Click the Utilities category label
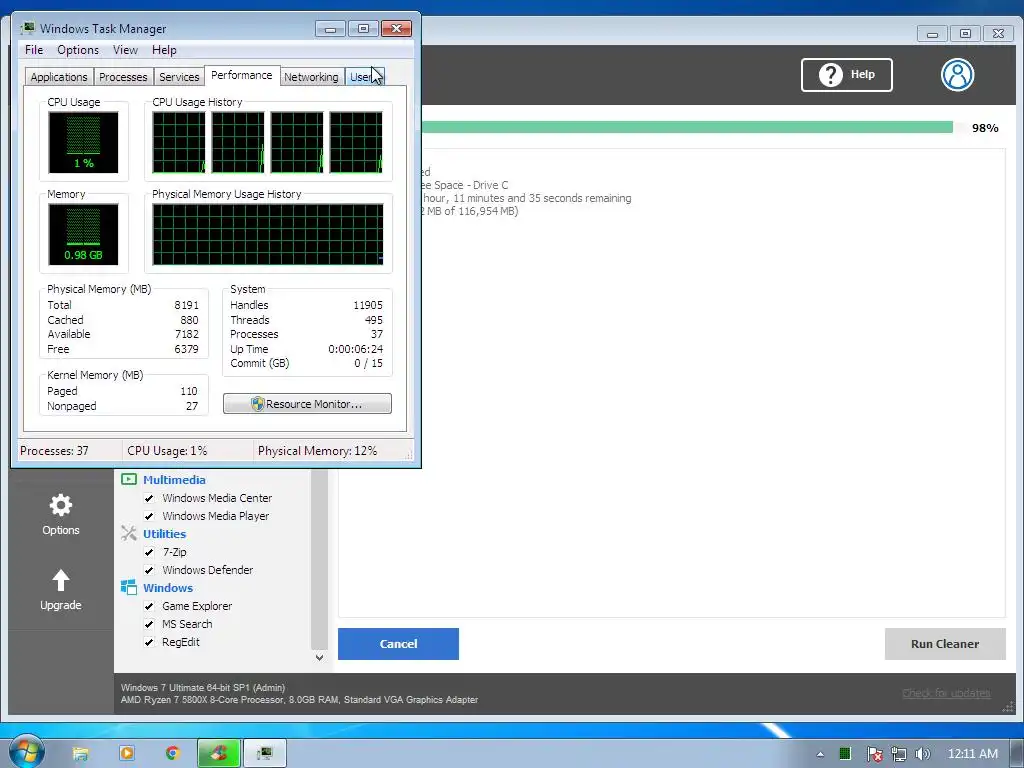The height and width of the screenshot is (768, 1024). pos(165,534)
